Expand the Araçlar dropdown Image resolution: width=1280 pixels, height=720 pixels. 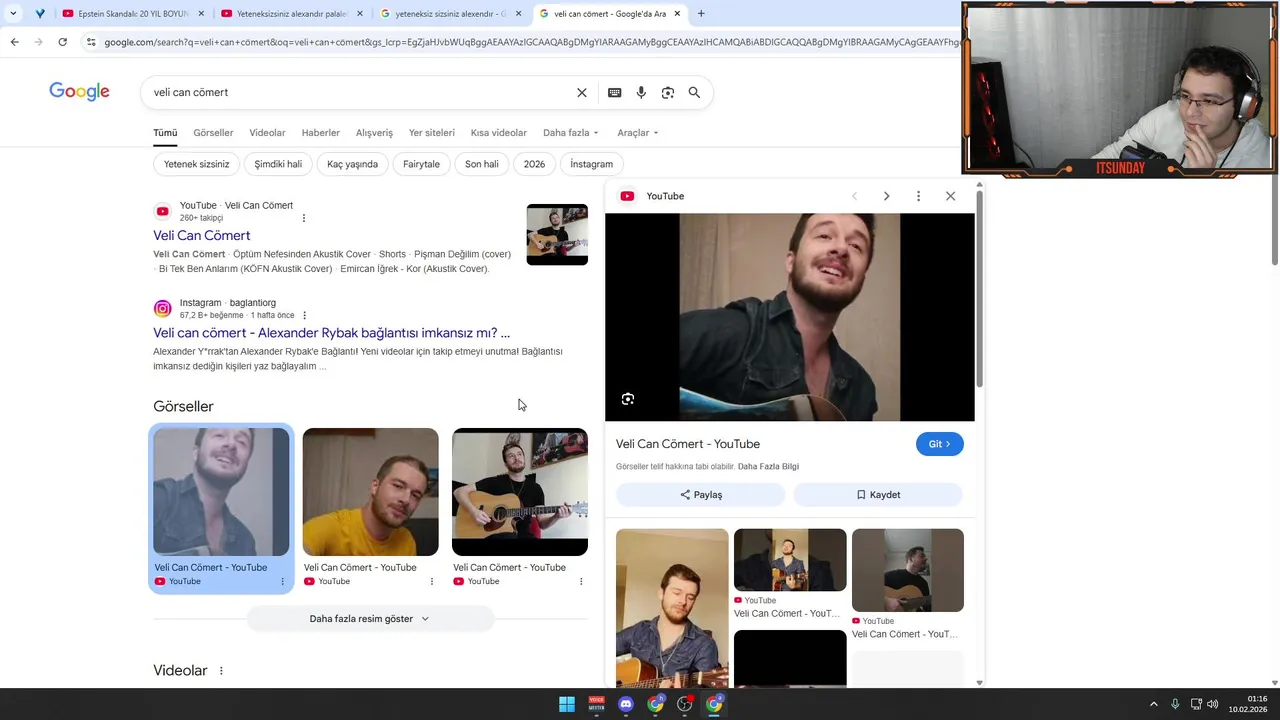tap(638, 133)
